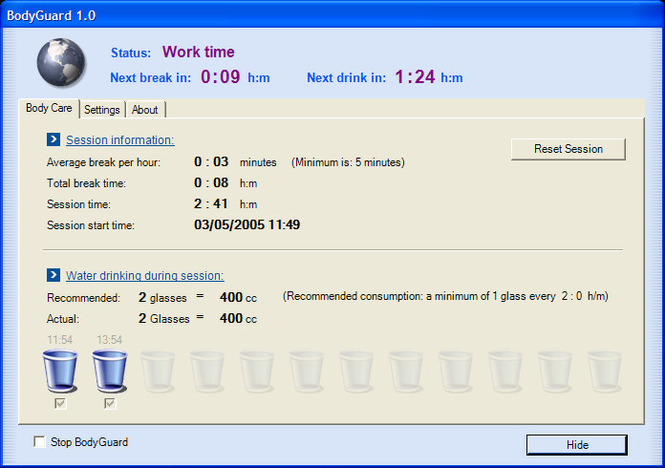Click the Next break in: label
Viewport: 665px width, 468px height.
(x=151, y=78)
